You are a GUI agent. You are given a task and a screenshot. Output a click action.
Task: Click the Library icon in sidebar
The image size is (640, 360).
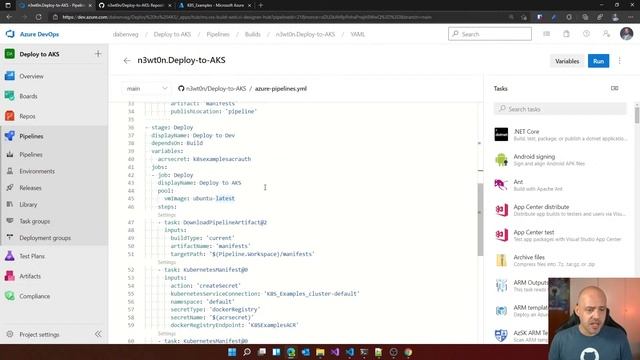click(10, 204)
